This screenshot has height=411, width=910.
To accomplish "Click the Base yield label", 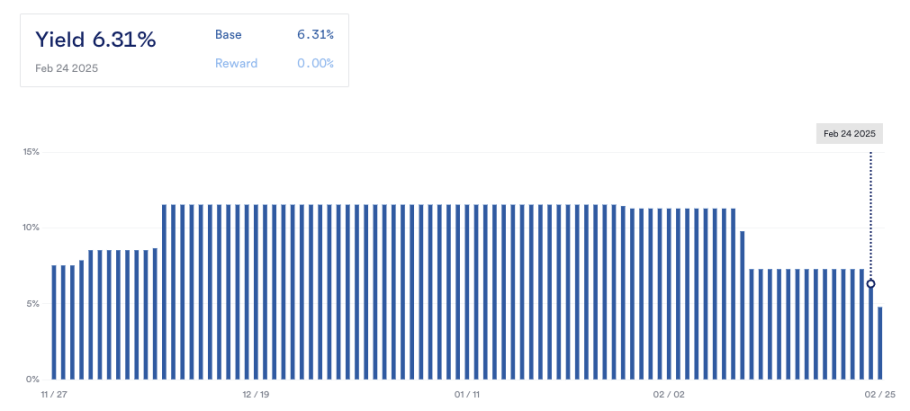I will (228, 35).
